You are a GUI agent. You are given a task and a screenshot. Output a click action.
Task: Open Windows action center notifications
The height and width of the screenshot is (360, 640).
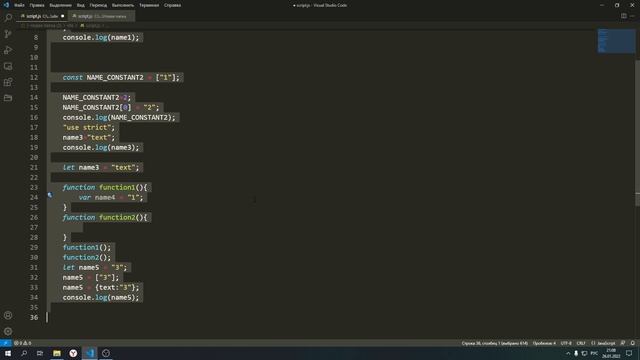629,353
